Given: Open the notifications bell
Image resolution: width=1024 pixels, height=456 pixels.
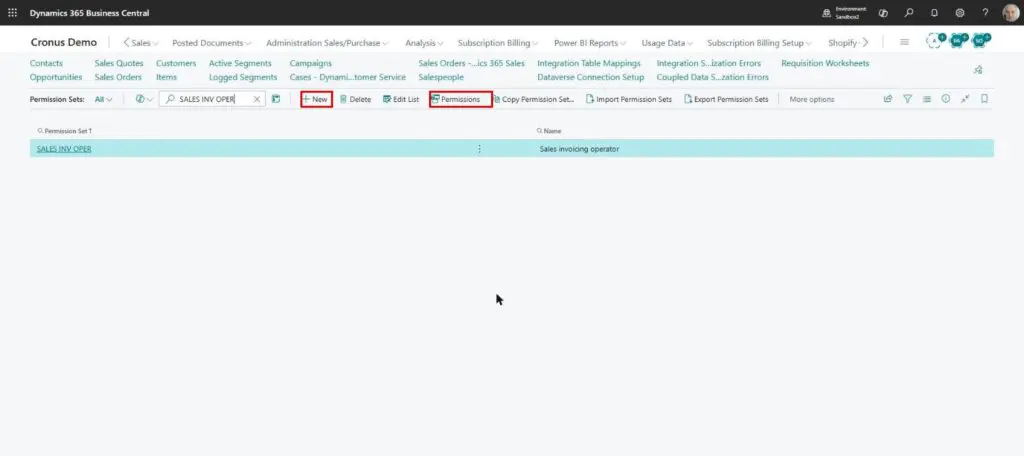Looking at the screenshot, I should click(934, 12).
